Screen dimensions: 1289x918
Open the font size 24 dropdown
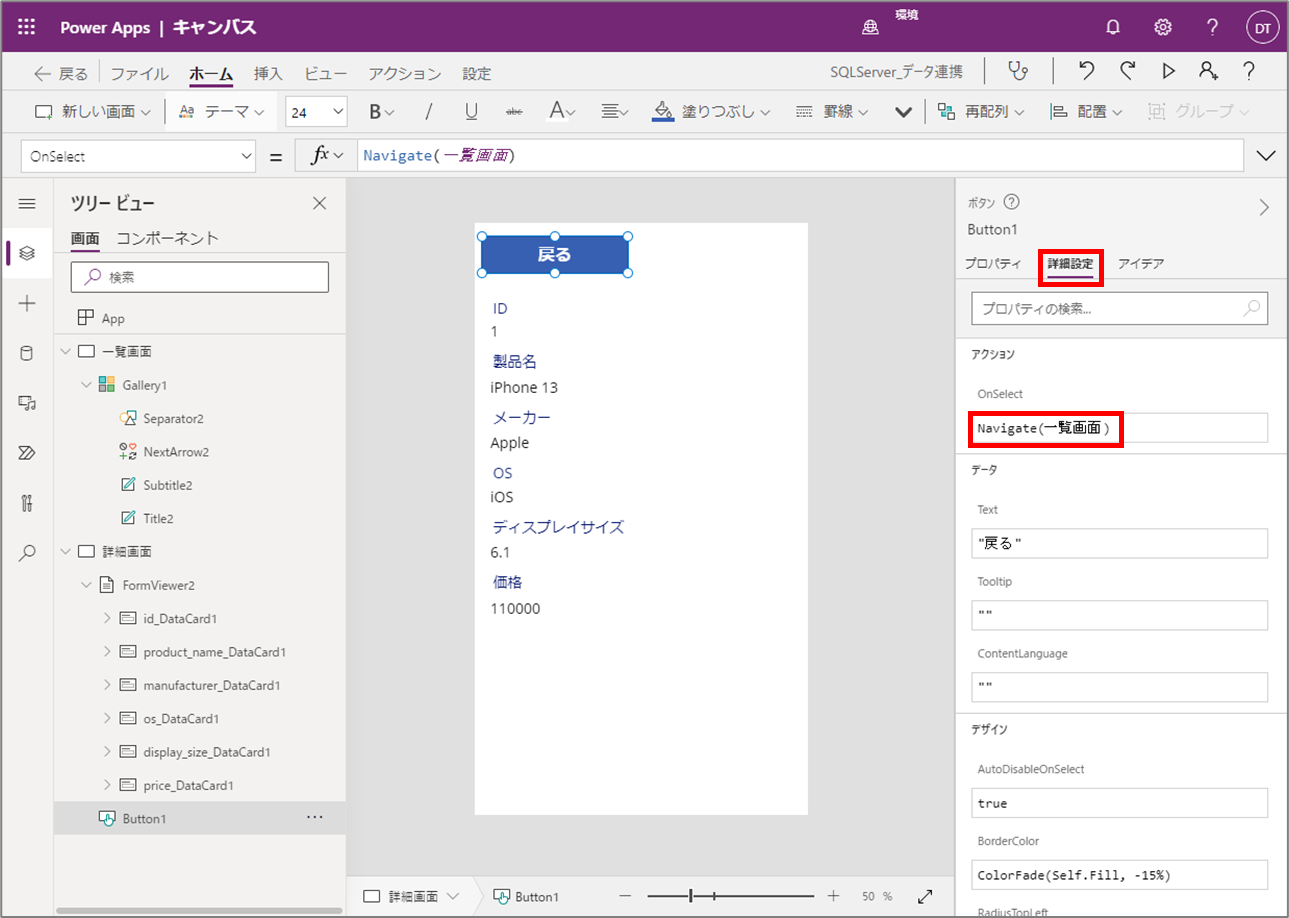tap(316, 112)
